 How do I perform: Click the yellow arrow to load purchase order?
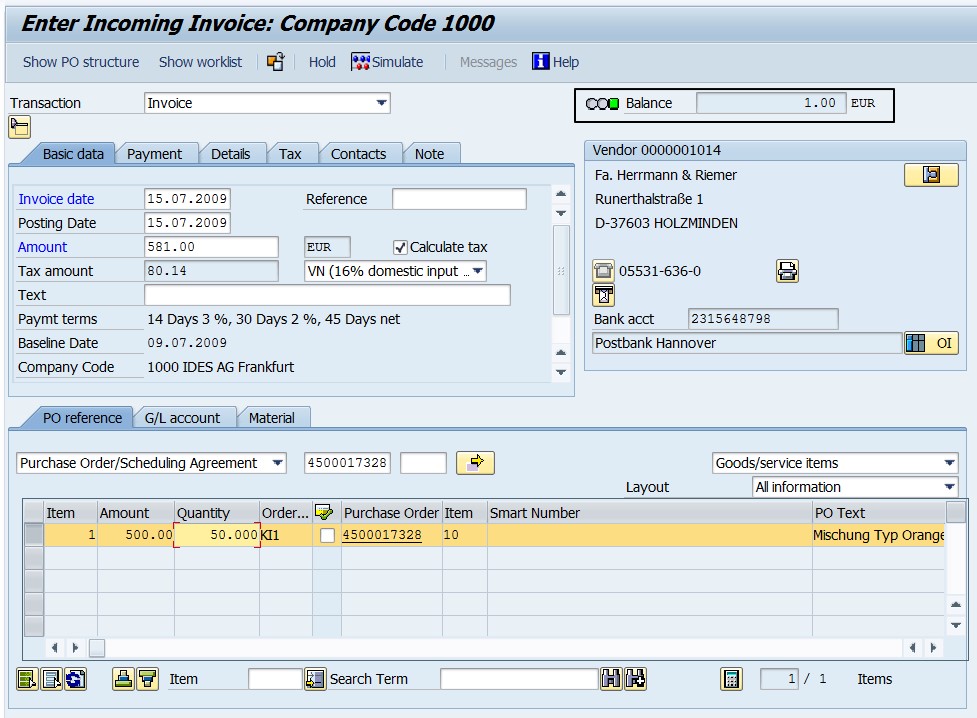pyautogui.click(x=475, y=463)
